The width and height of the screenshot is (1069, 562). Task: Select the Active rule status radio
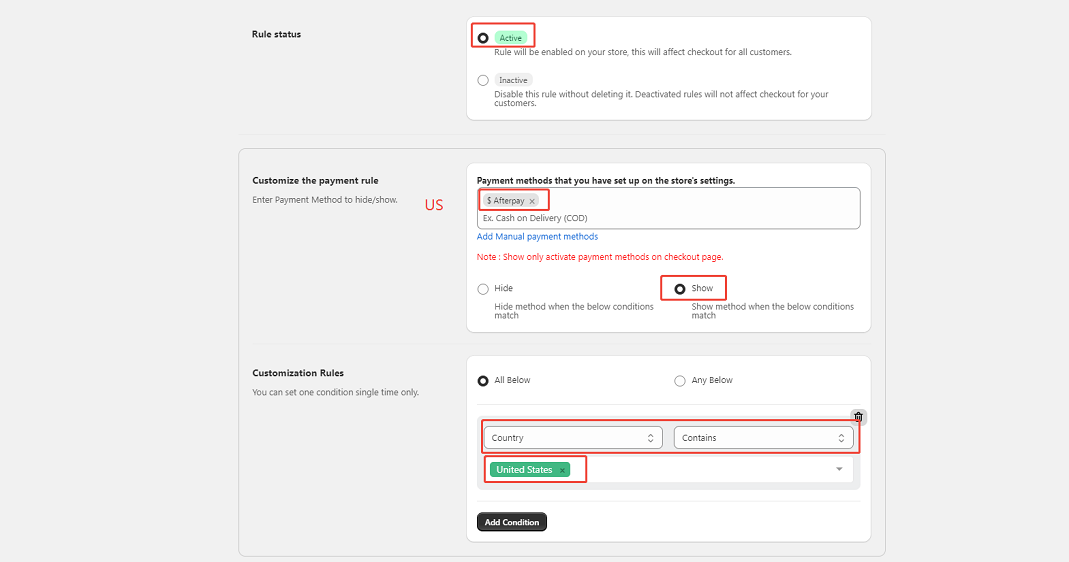click(483, 38)
